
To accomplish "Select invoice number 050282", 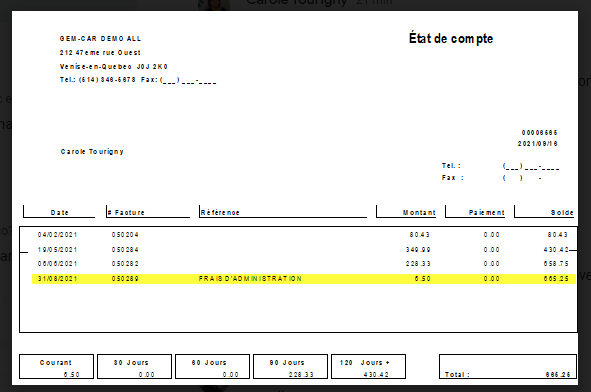I will pyautogui.click(x=125, y=264).
